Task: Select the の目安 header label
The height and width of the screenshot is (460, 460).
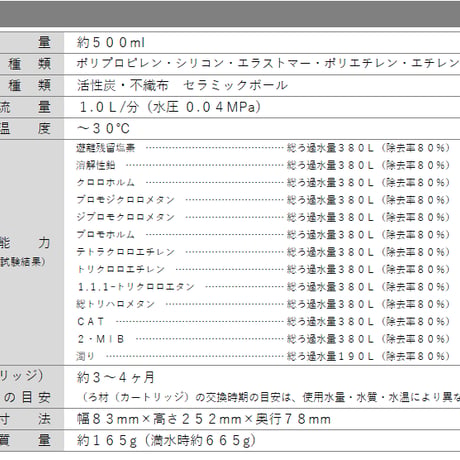Action: 27,397
